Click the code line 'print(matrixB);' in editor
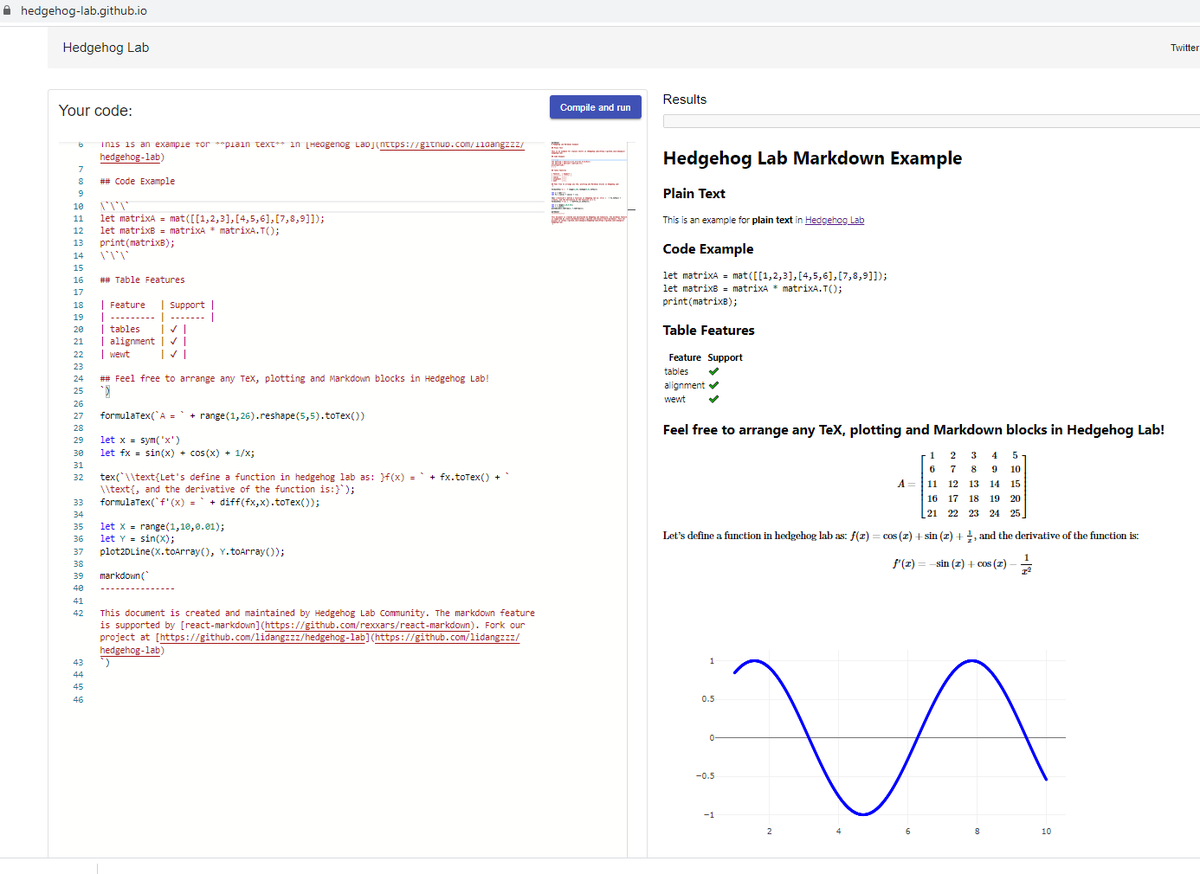 pyautogui.click(x=138, y=243)
